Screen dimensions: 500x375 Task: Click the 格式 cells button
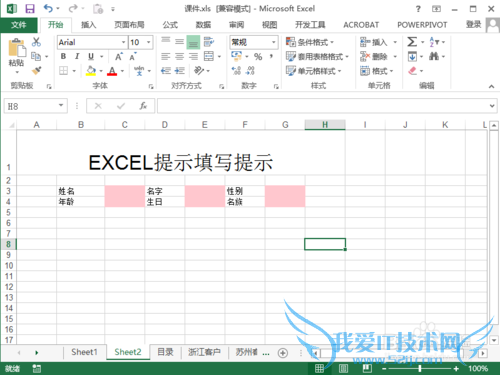click(x=377, y=71)
